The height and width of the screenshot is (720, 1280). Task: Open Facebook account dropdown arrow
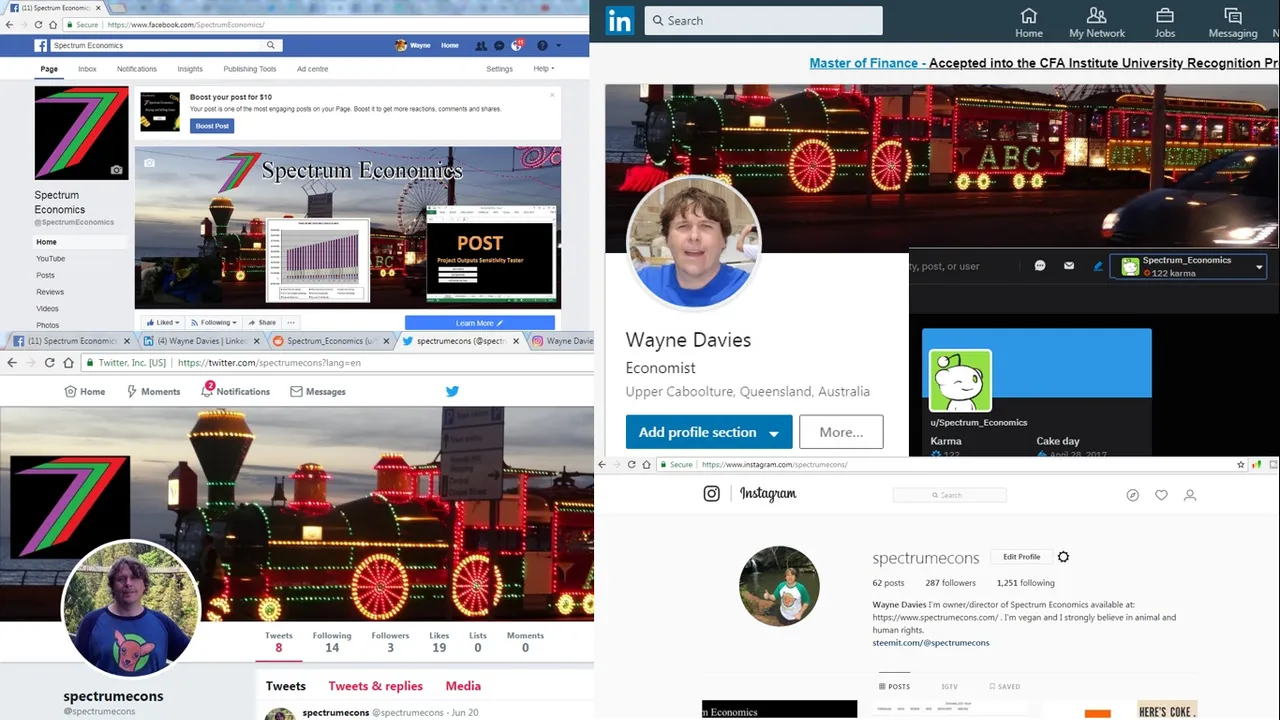(559, 45)
